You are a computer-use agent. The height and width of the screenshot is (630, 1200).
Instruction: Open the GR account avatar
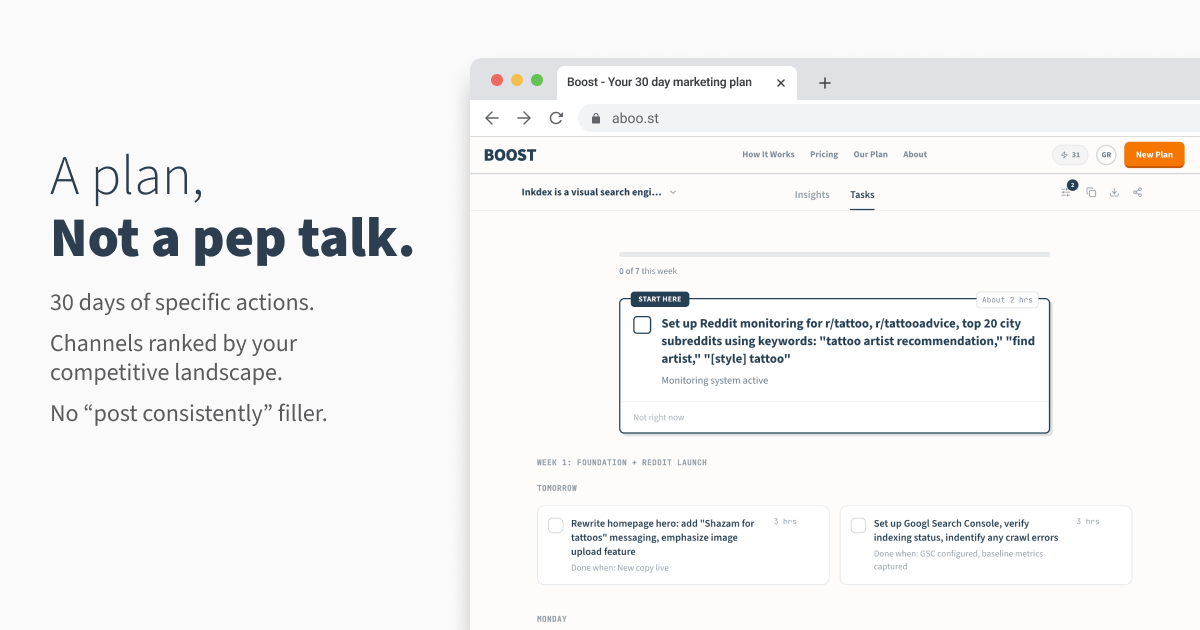(x=1106, y=154)
